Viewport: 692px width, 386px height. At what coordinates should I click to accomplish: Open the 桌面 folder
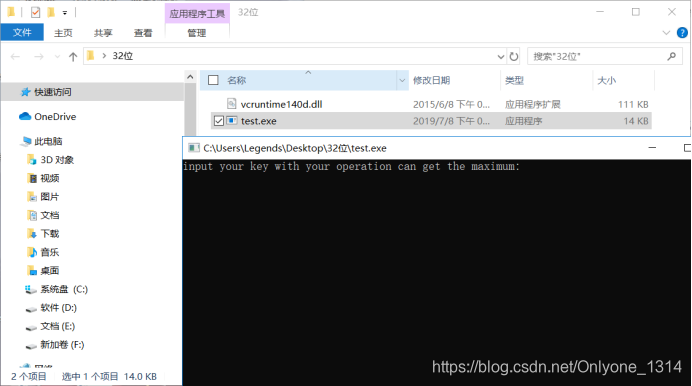(x=49, y=270)
